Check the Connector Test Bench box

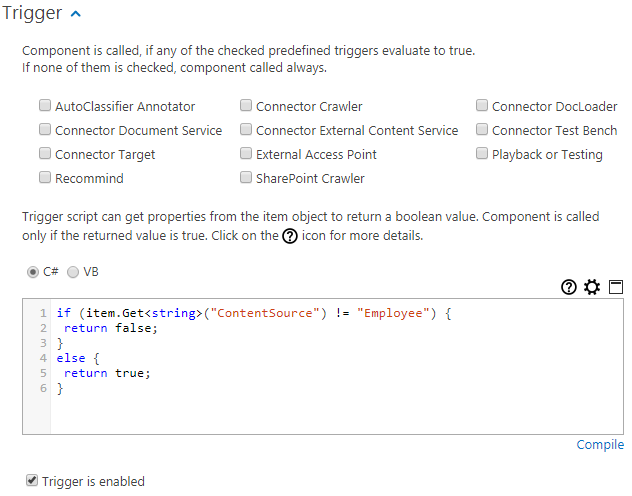click(482, 130)
